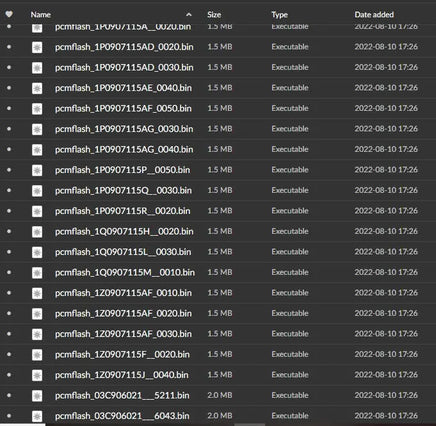Image resolution: width=436 pixels, height=426 pixels.
Task: Select file name pcmflash_1Q0907115H__0020.bin
Action: (x=124, y=231)
